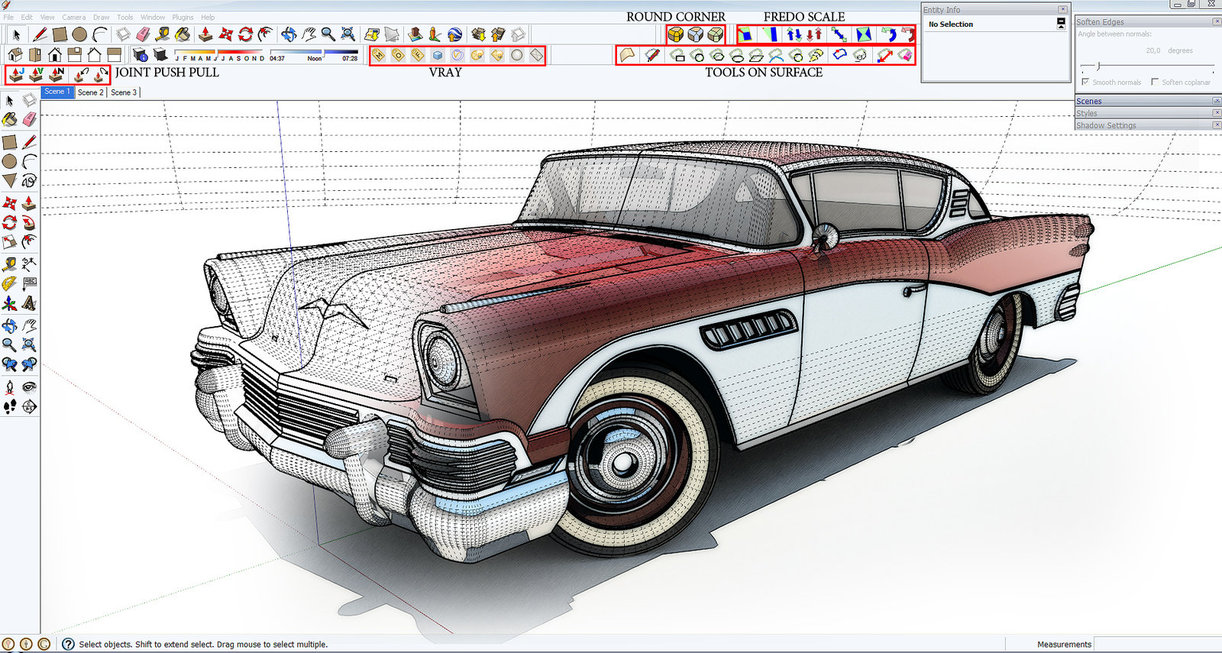Enable the Soften coplanar checkbox
This screenshot has height=653, width=1222.
1155,82
